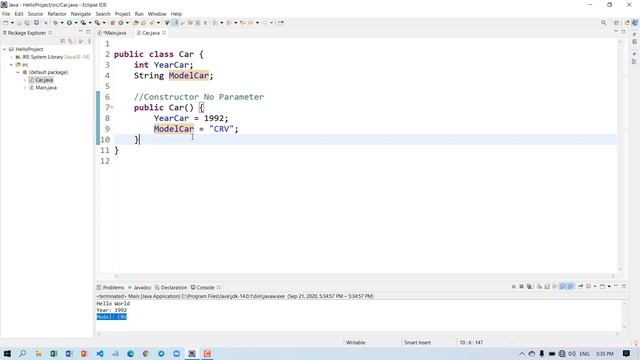Open the External Tools dropdown arrow
640x360 pixels.
(104, 23)
